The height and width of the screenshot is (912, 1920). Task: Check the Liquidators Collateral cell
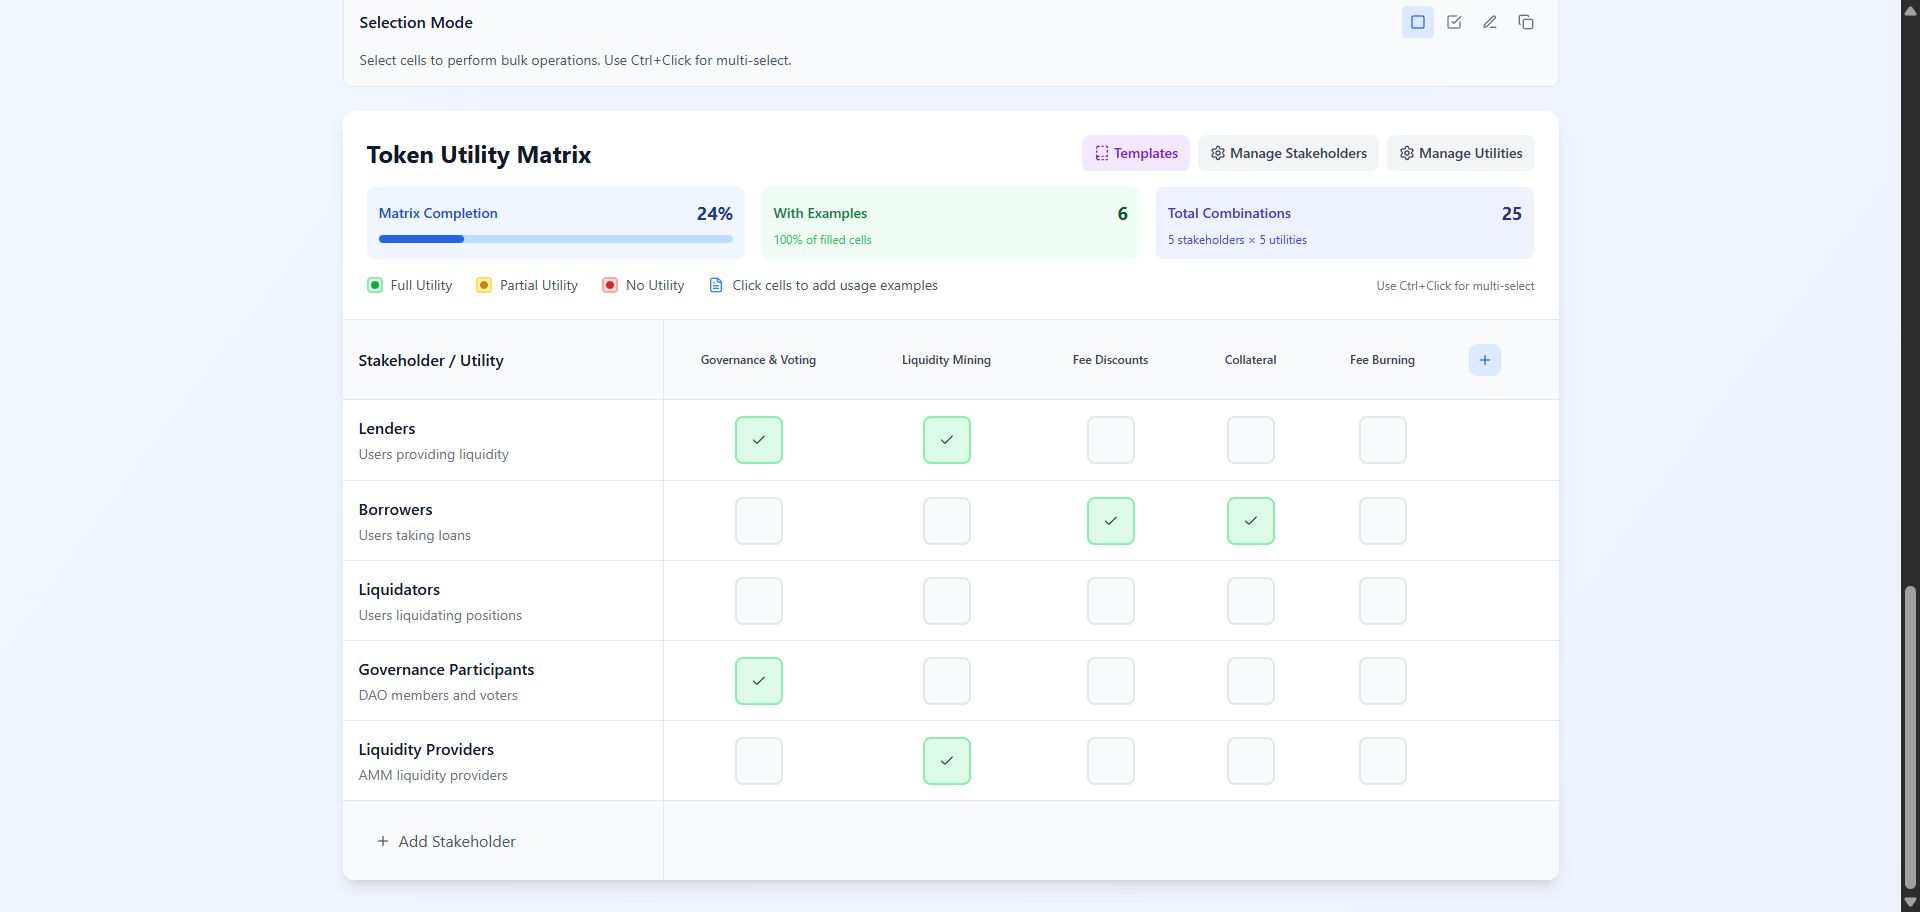tap(1250, 601)
